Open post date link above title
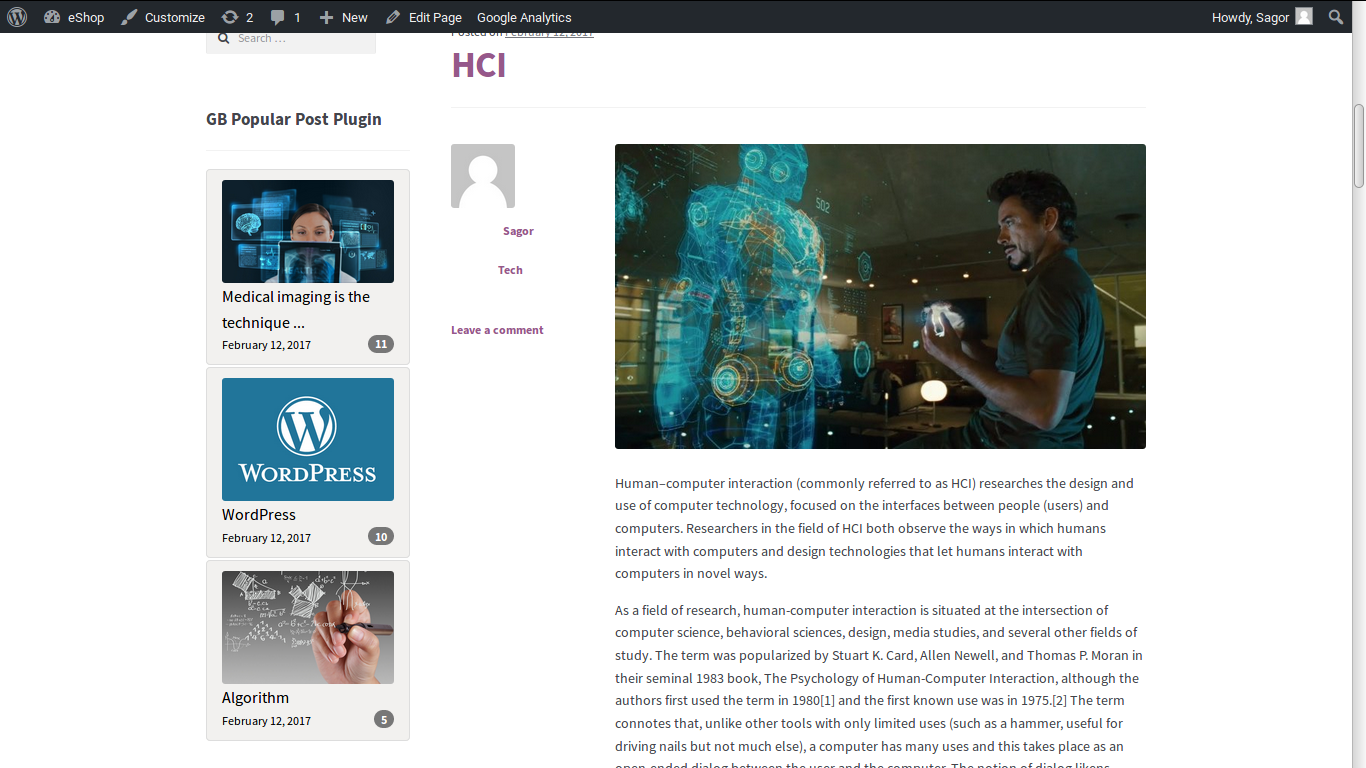This screenshot has height=768, width=1366. click(x=549, y=35)
